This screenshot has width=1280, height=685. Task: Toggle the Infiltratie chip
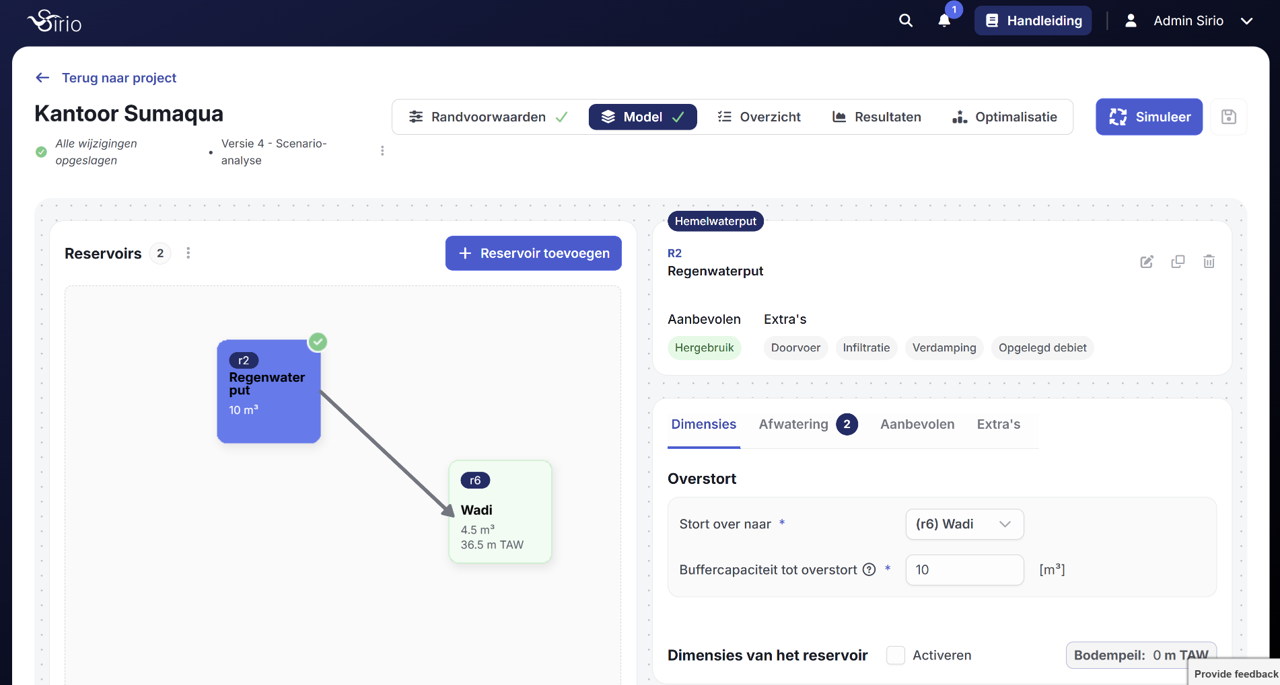(866, 348)
